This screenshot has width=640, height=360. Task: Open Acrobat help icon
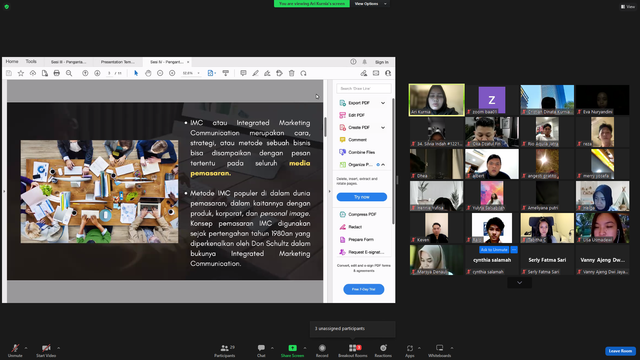point(353,62)
